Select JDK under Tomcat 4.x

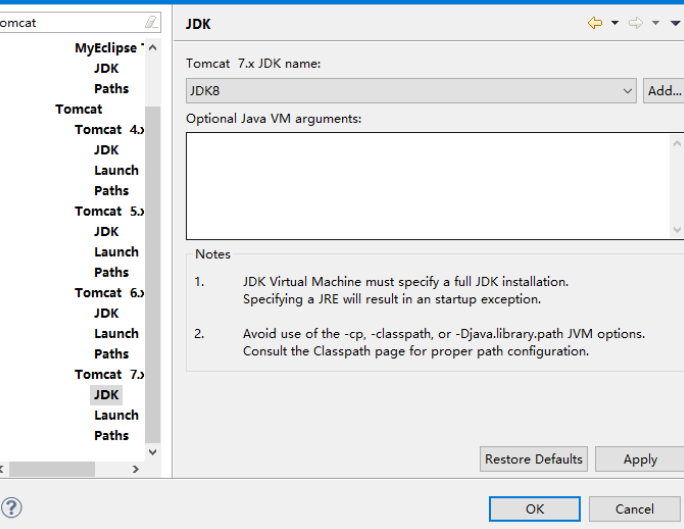click(106, 150)
